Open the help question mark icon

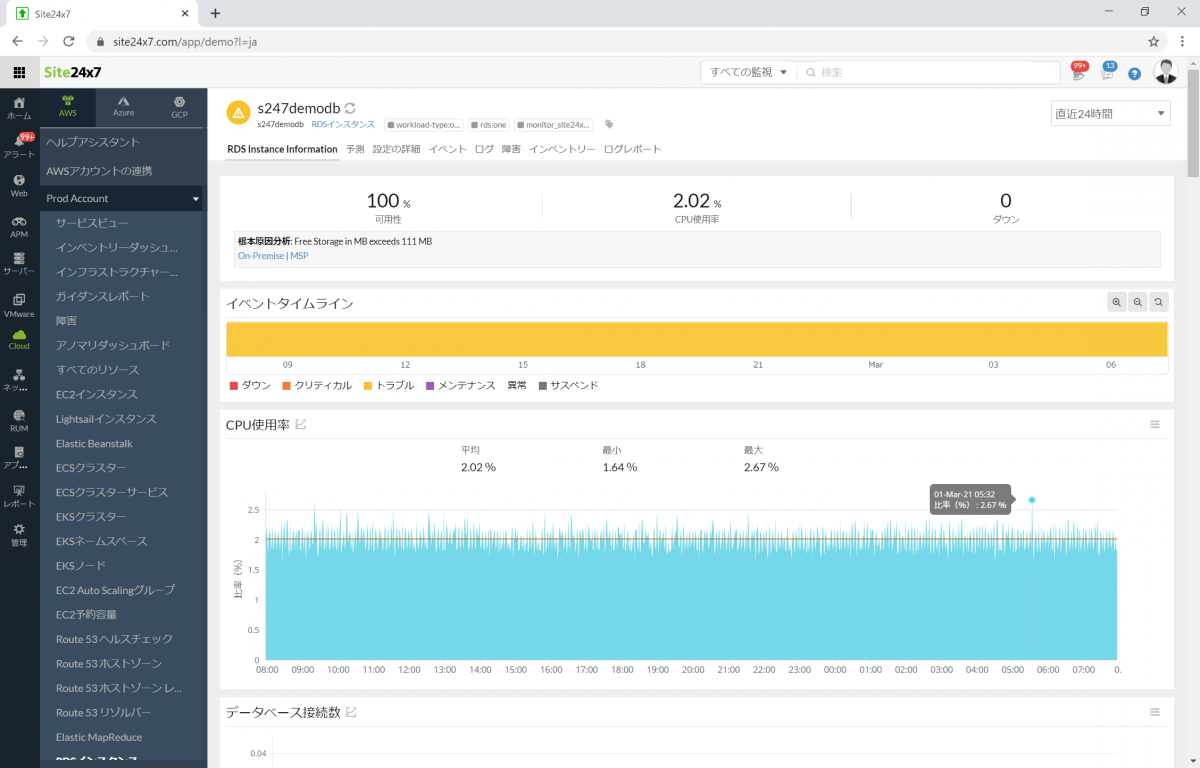click(1134, 73)
